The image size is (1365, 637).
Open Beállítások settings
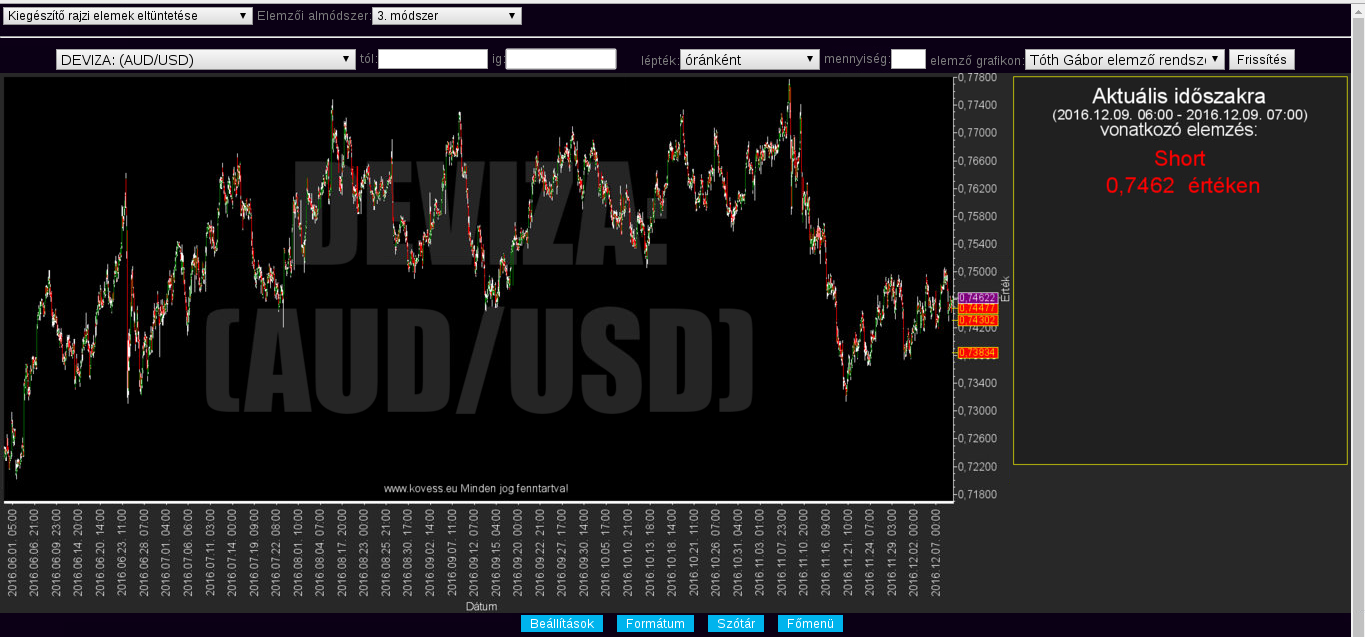(x=561, y=624)
